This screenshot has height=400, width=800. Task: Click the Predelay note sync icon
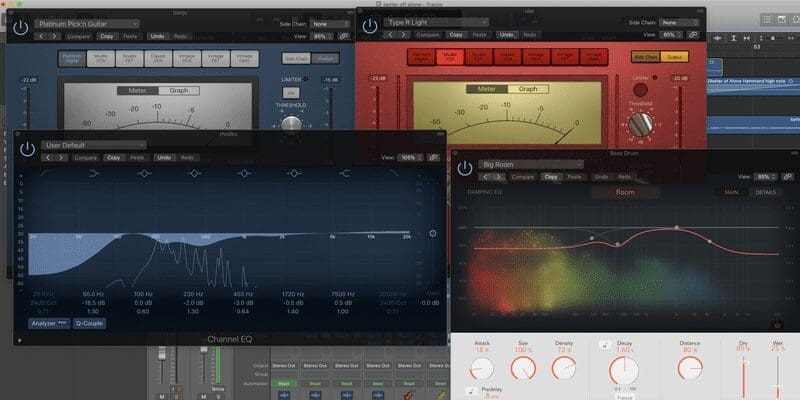471,392
